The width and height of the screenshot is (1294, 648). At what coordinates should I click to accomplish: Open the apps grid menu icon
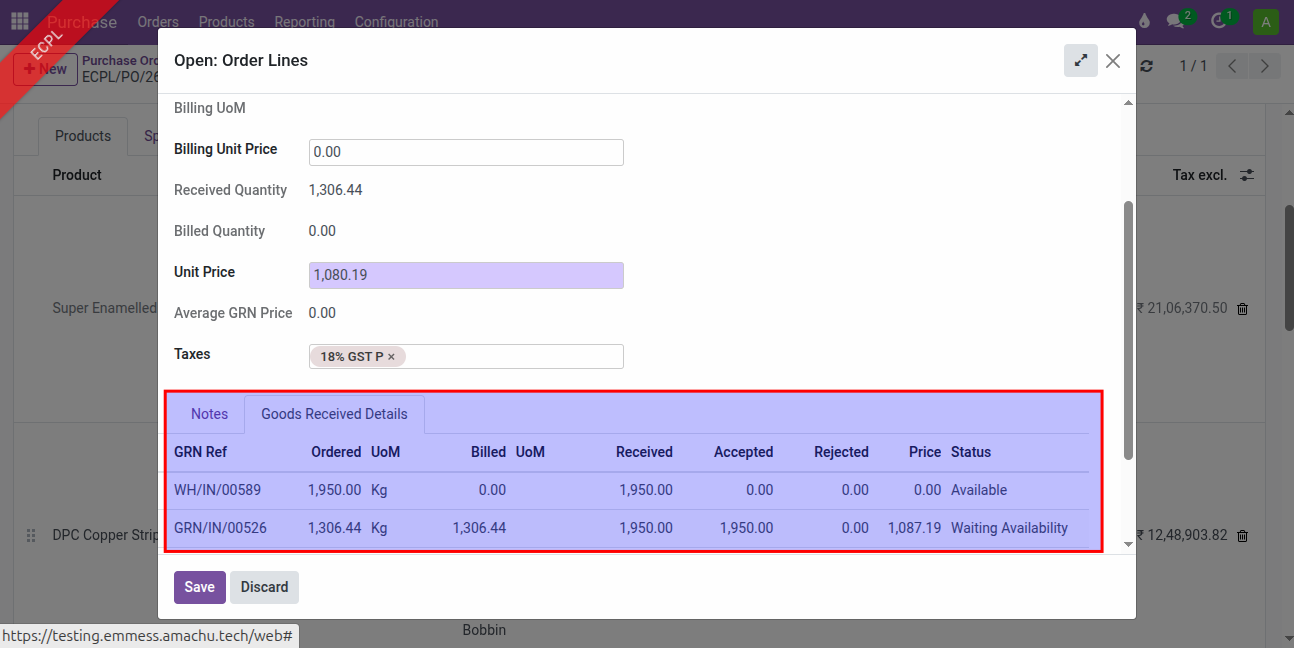pyautogui.click(x=20, y=21)
